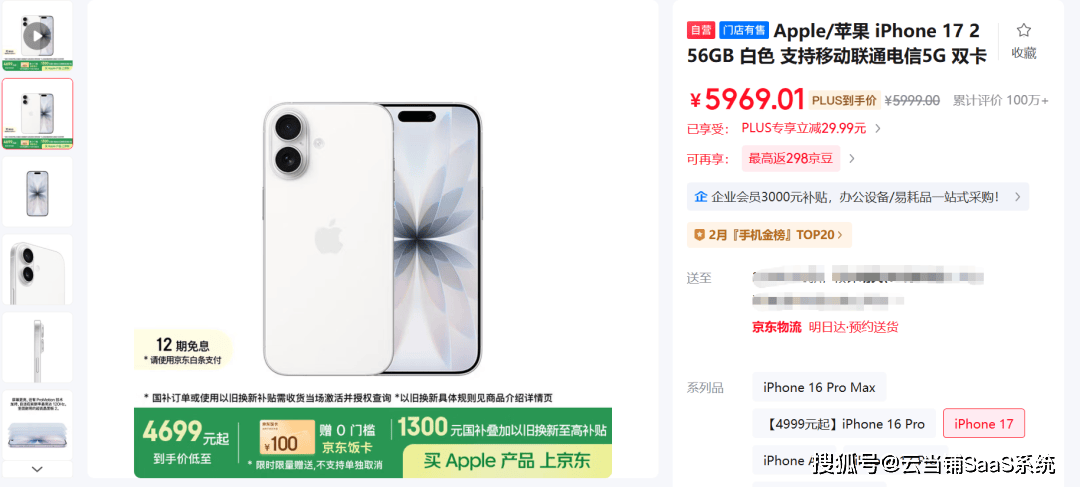Click the red 自营 tag

[x=700, y=30]
